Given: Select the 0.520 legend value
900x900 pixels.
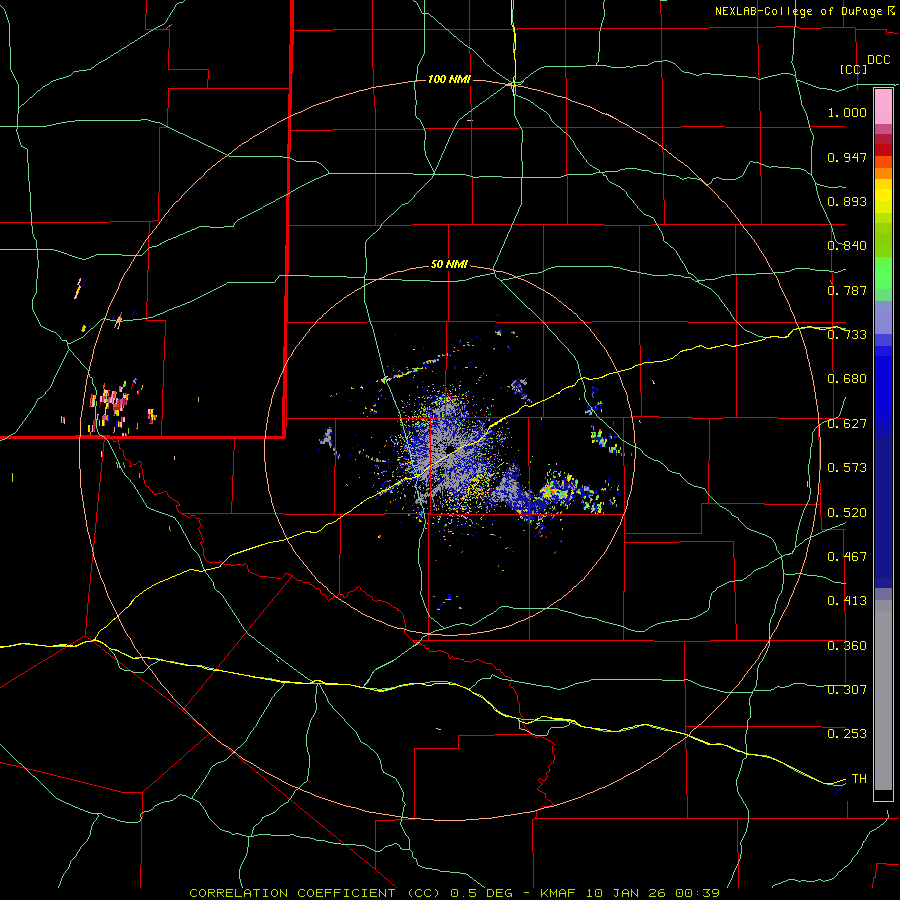Looking at the screenshot, I should coord(847,512).
